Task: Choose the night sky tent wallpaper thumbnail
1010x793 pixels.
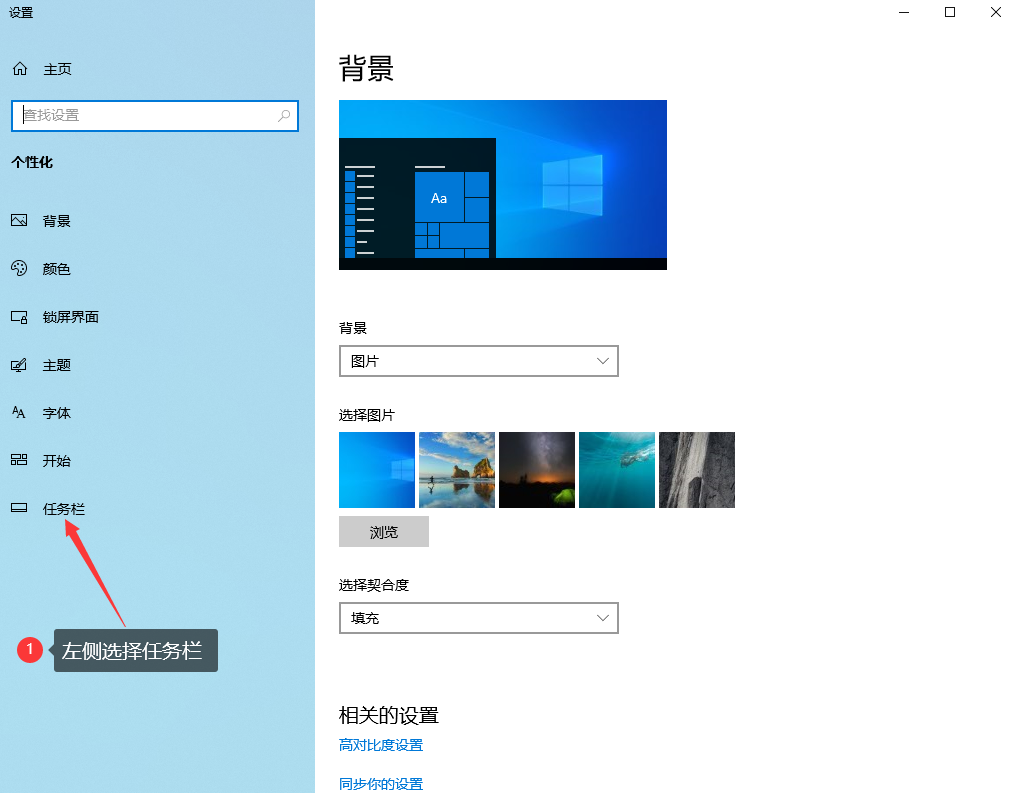Action: click(x=537, y=470)
